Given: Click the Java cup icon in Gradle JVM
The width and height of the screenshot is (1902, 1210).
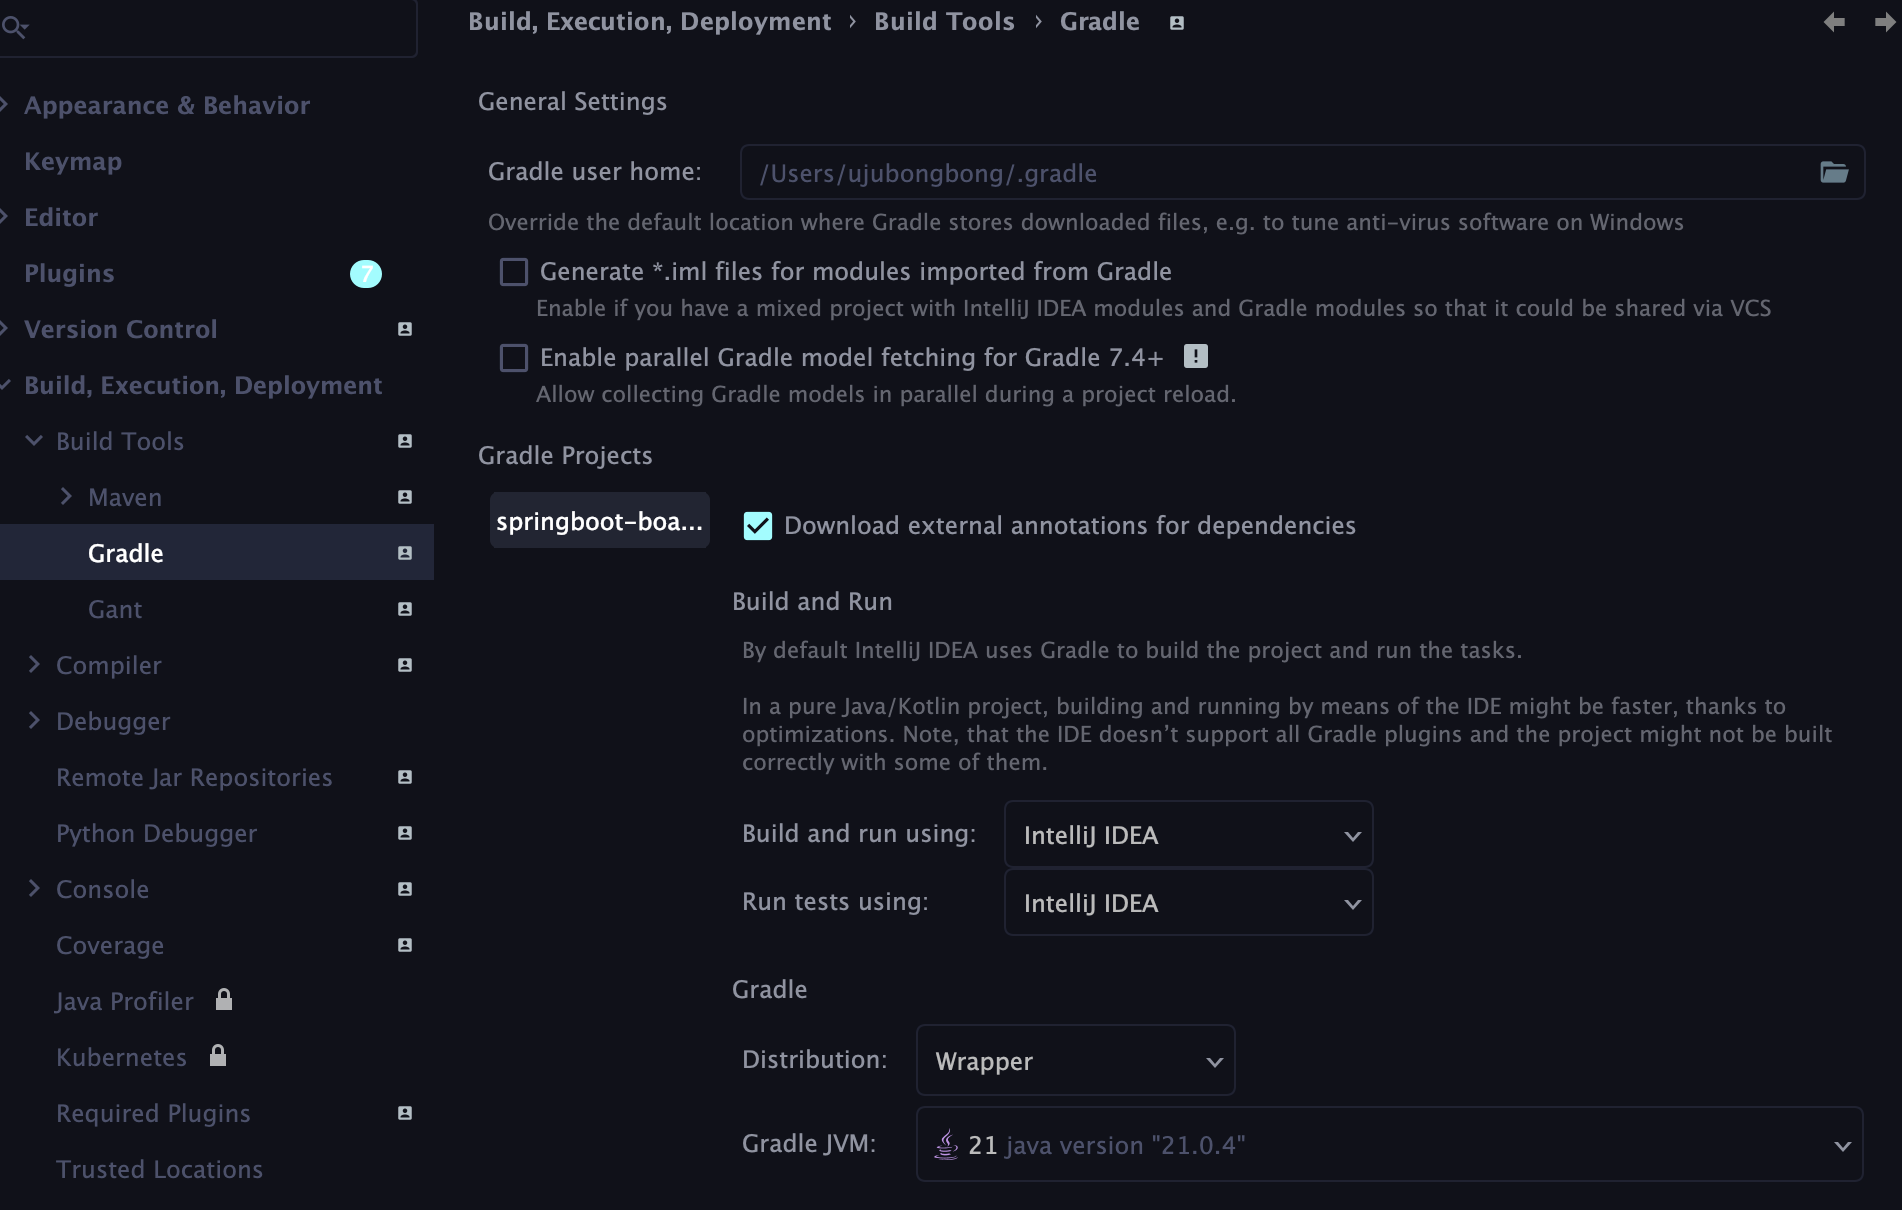Looking at the screenshot, I should [946, 1144].
